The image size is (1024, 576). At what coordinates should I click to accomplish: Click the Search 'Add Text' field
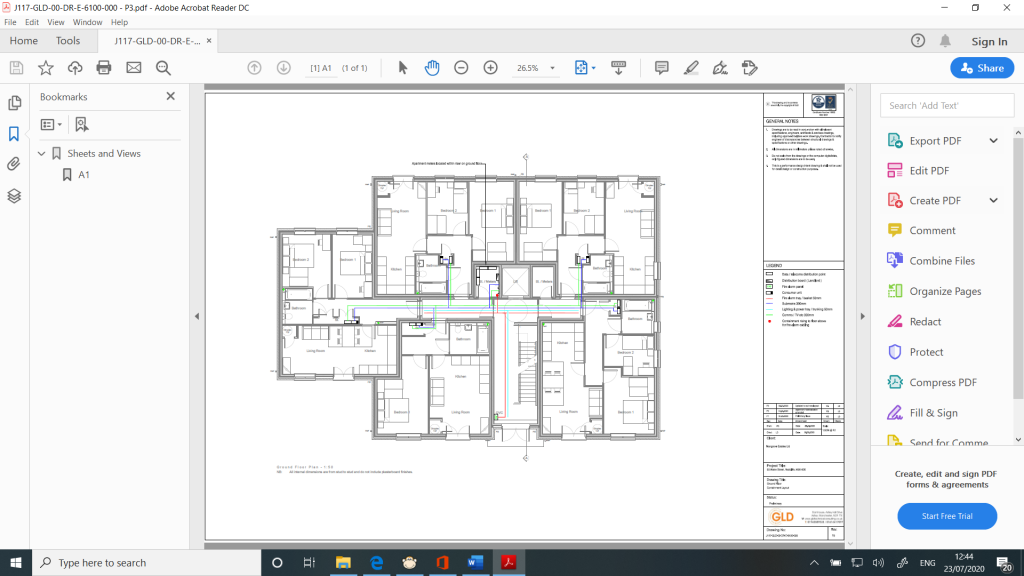click(x=947, y=105)
